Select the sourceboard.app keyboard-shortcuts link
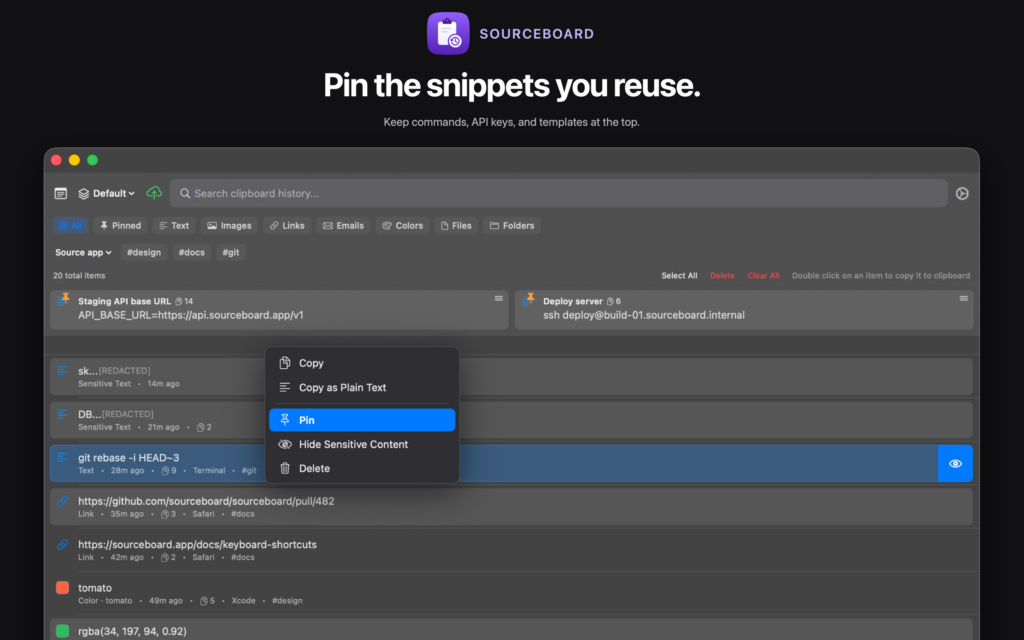1024x640 pixels. 511,550
